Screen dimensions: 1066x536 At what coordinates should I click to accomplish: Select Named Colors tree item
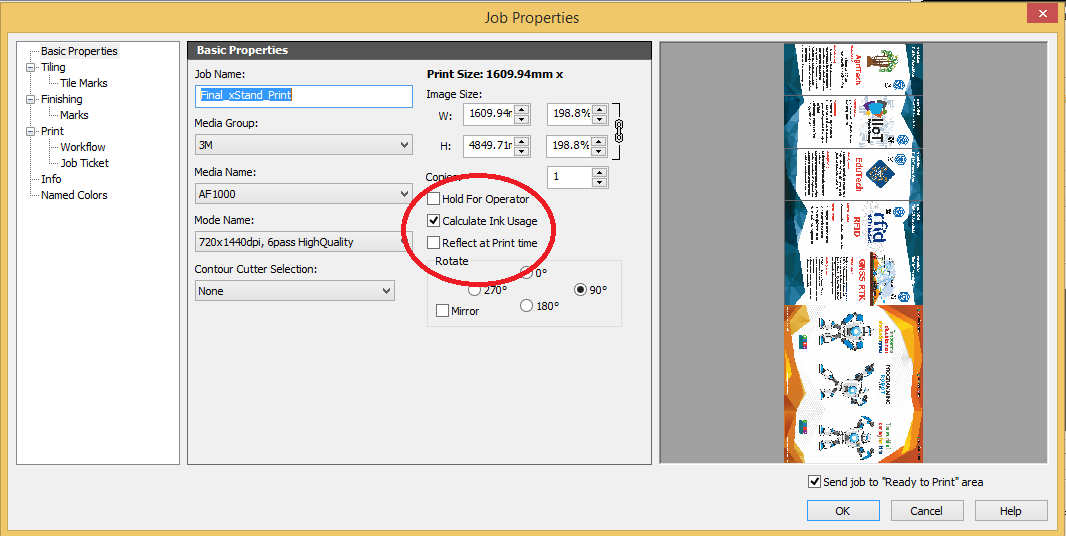74,195
